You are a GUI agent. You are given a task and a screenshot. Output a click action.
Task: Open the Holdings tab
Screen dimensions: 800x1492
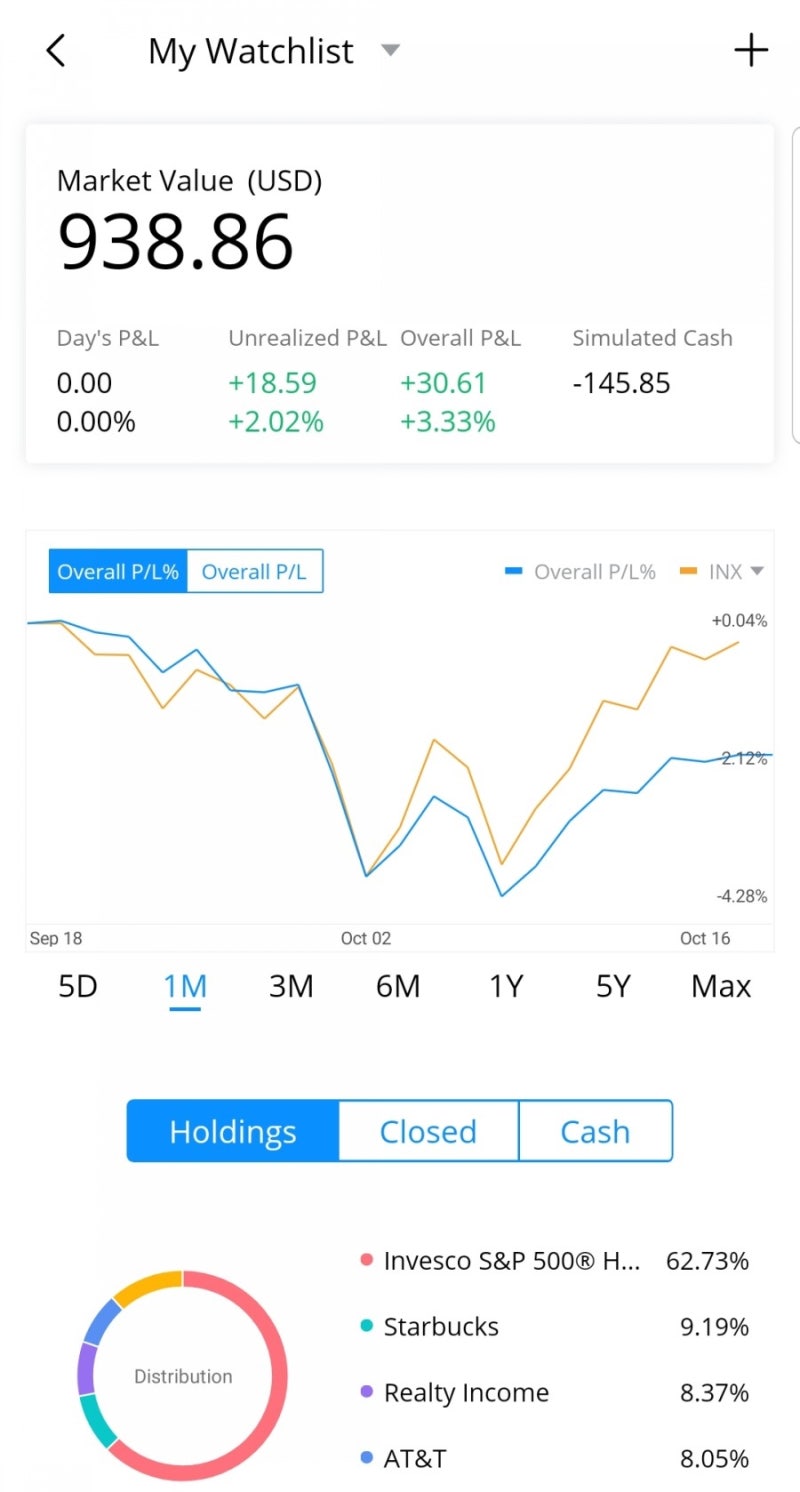click(x=233, y=1131)
